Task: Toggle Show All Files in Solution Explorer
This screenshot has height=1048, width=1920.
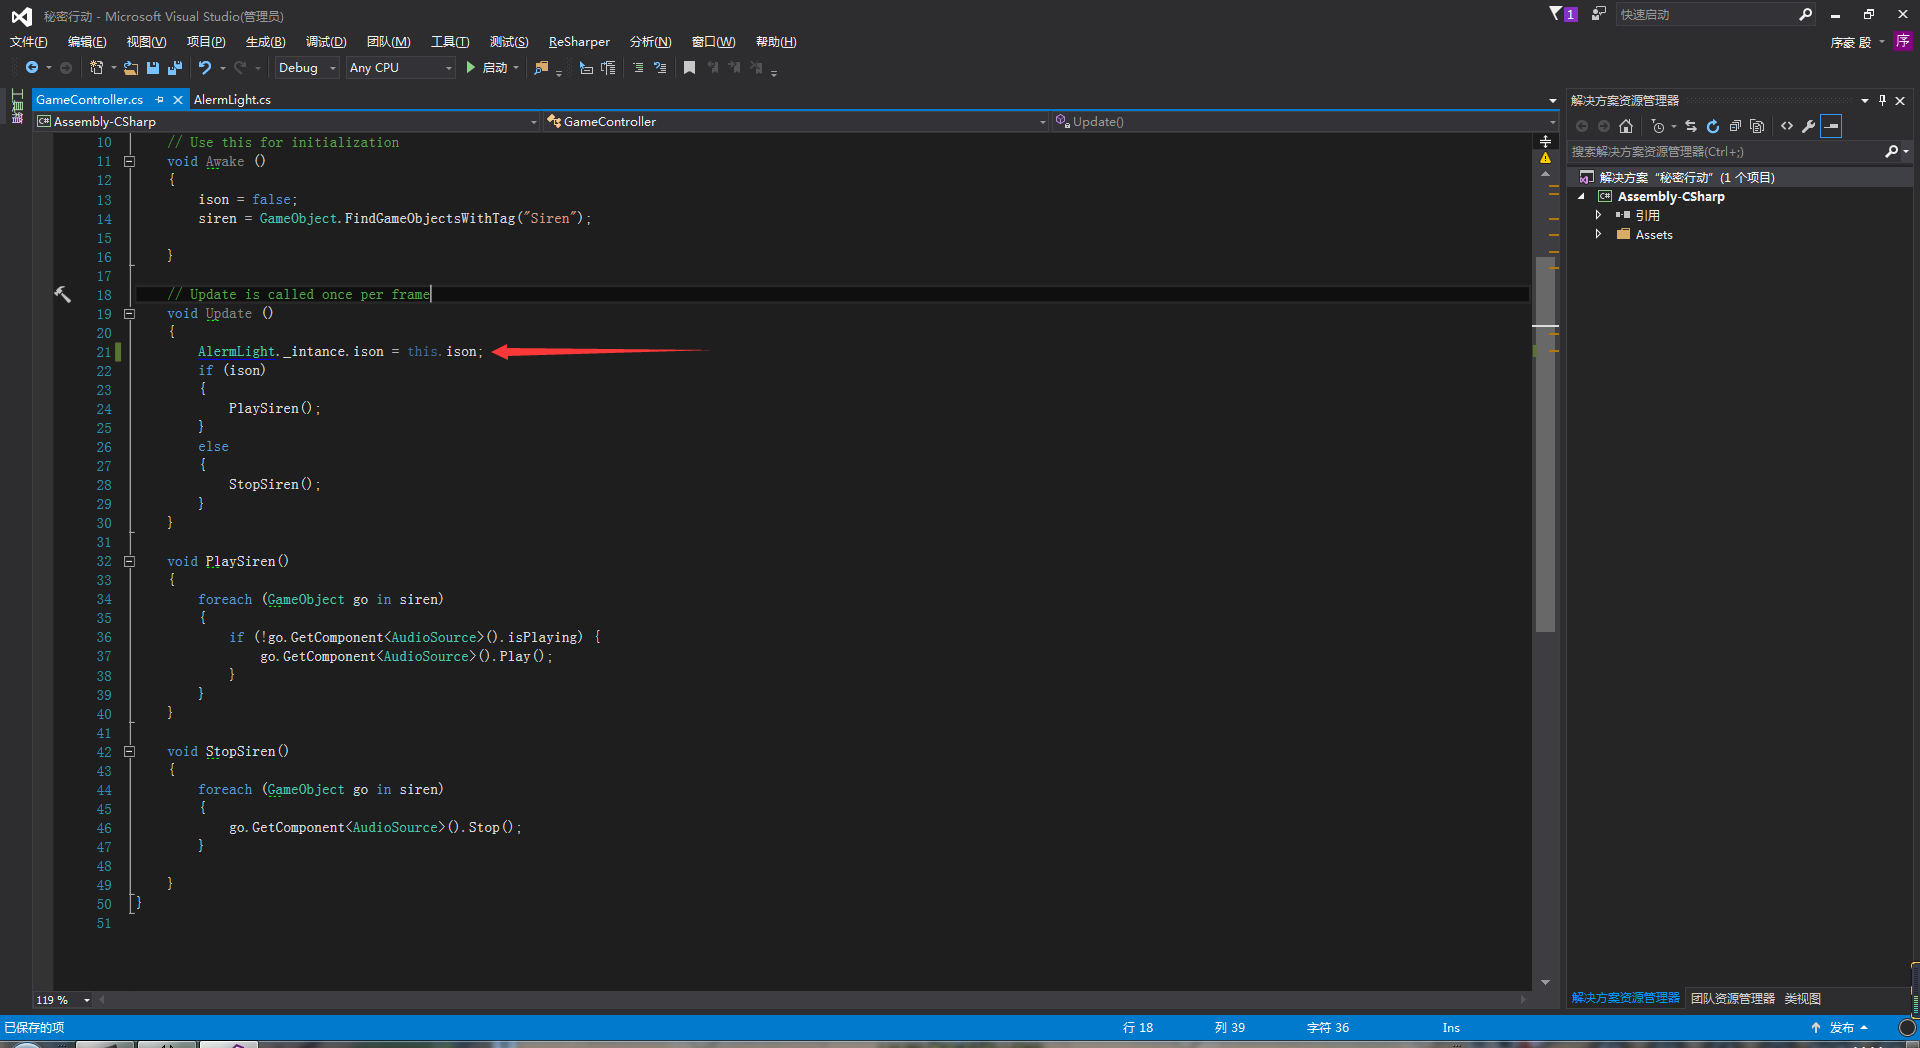Action: (x=1757, y=126)
